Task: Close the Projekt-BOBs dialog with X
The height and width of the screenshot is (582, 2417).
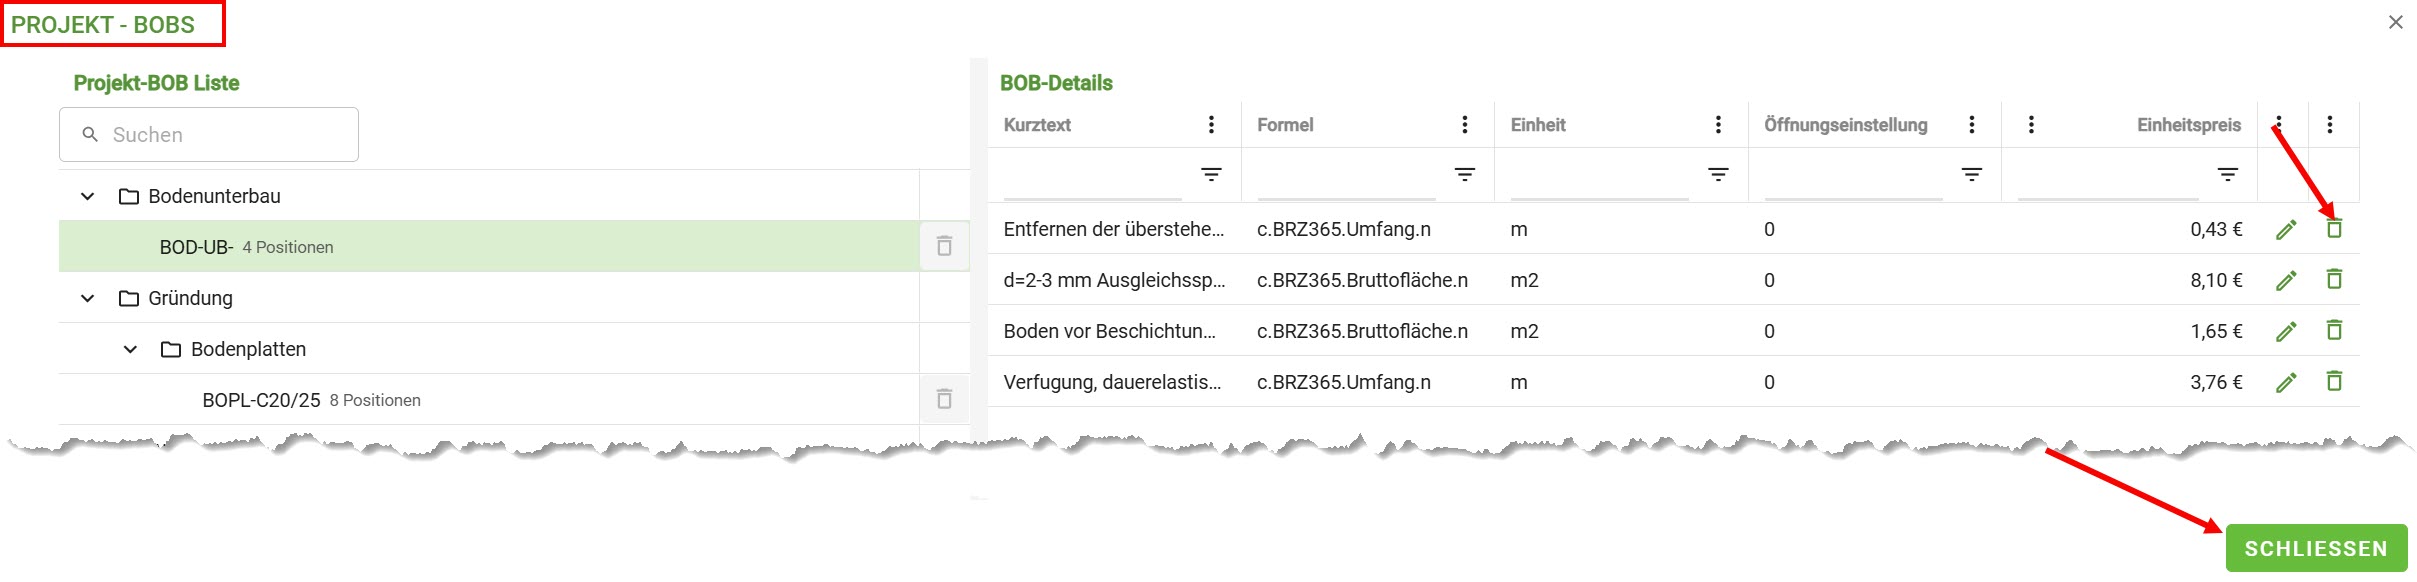Action: point(2395,22)
